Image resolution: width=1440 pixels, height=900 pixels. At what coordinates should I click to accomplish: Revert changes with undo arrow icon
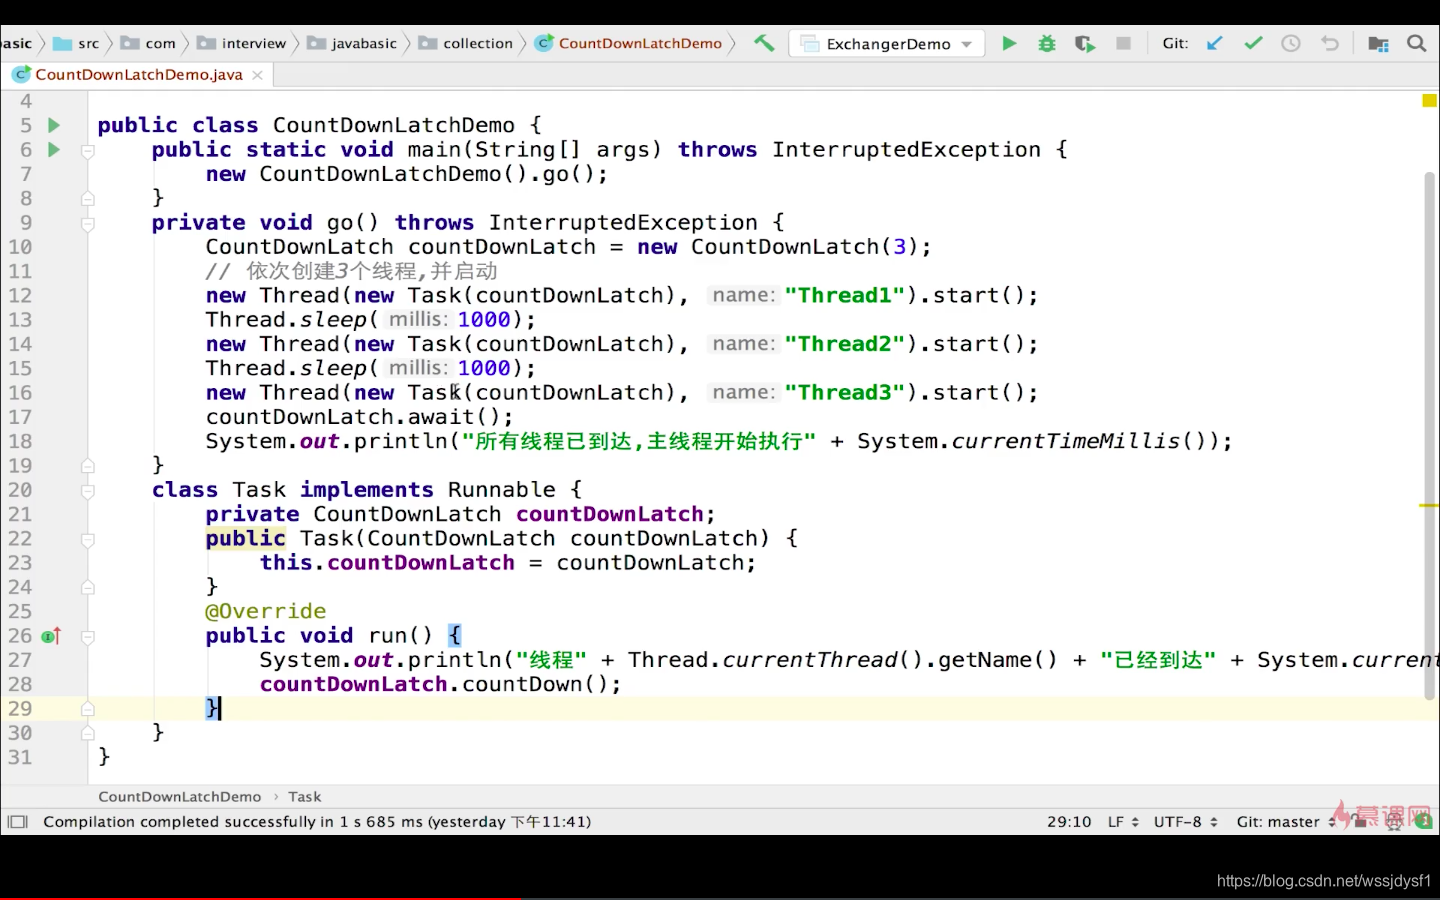tap(1329, 43)
